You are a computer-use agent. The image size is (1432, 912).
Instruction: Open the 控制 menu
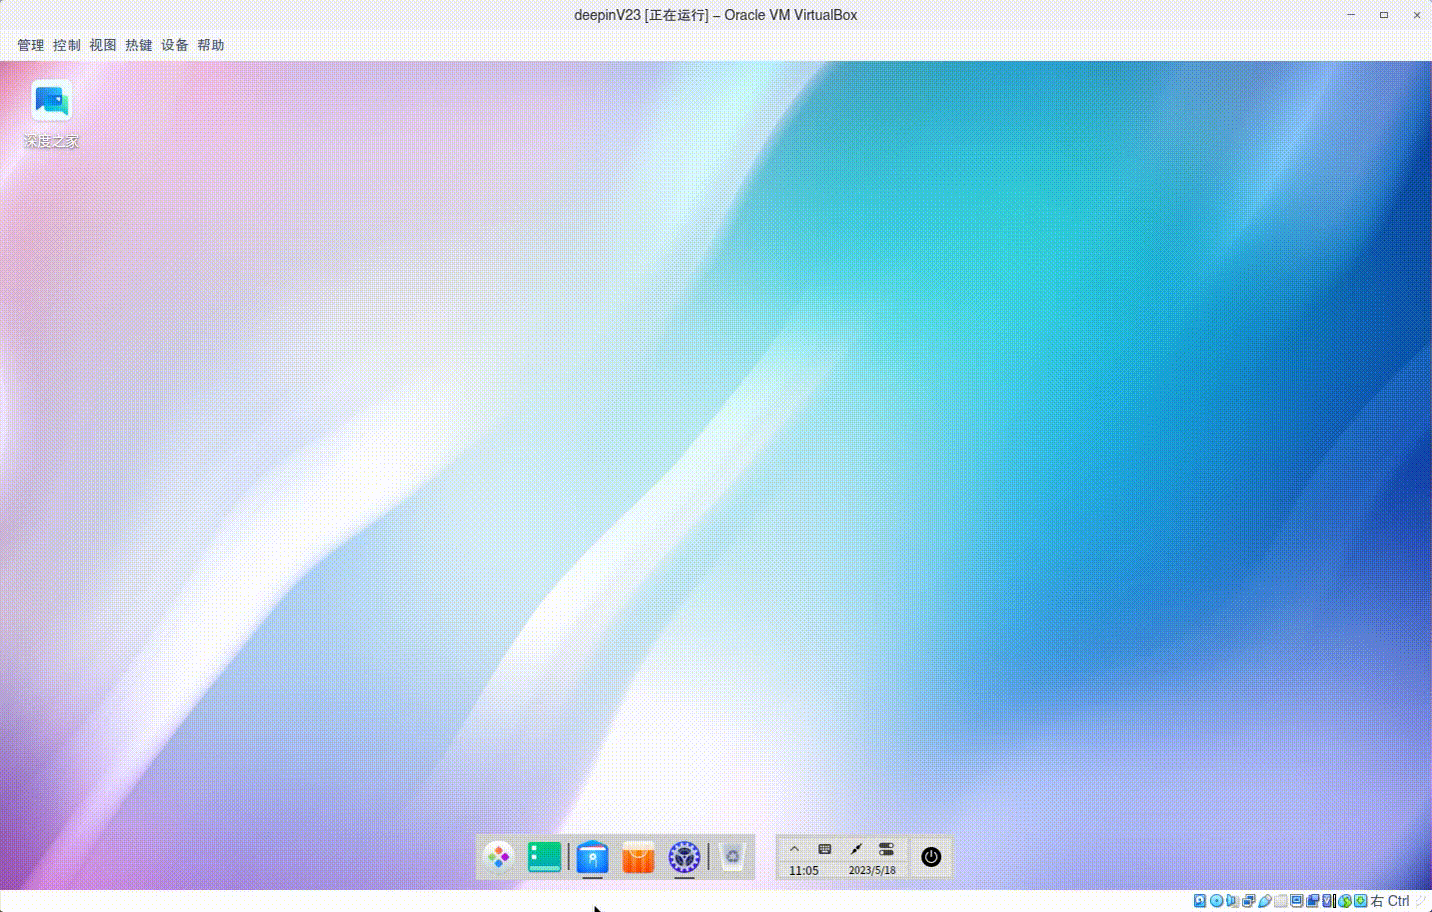point(66,44)
